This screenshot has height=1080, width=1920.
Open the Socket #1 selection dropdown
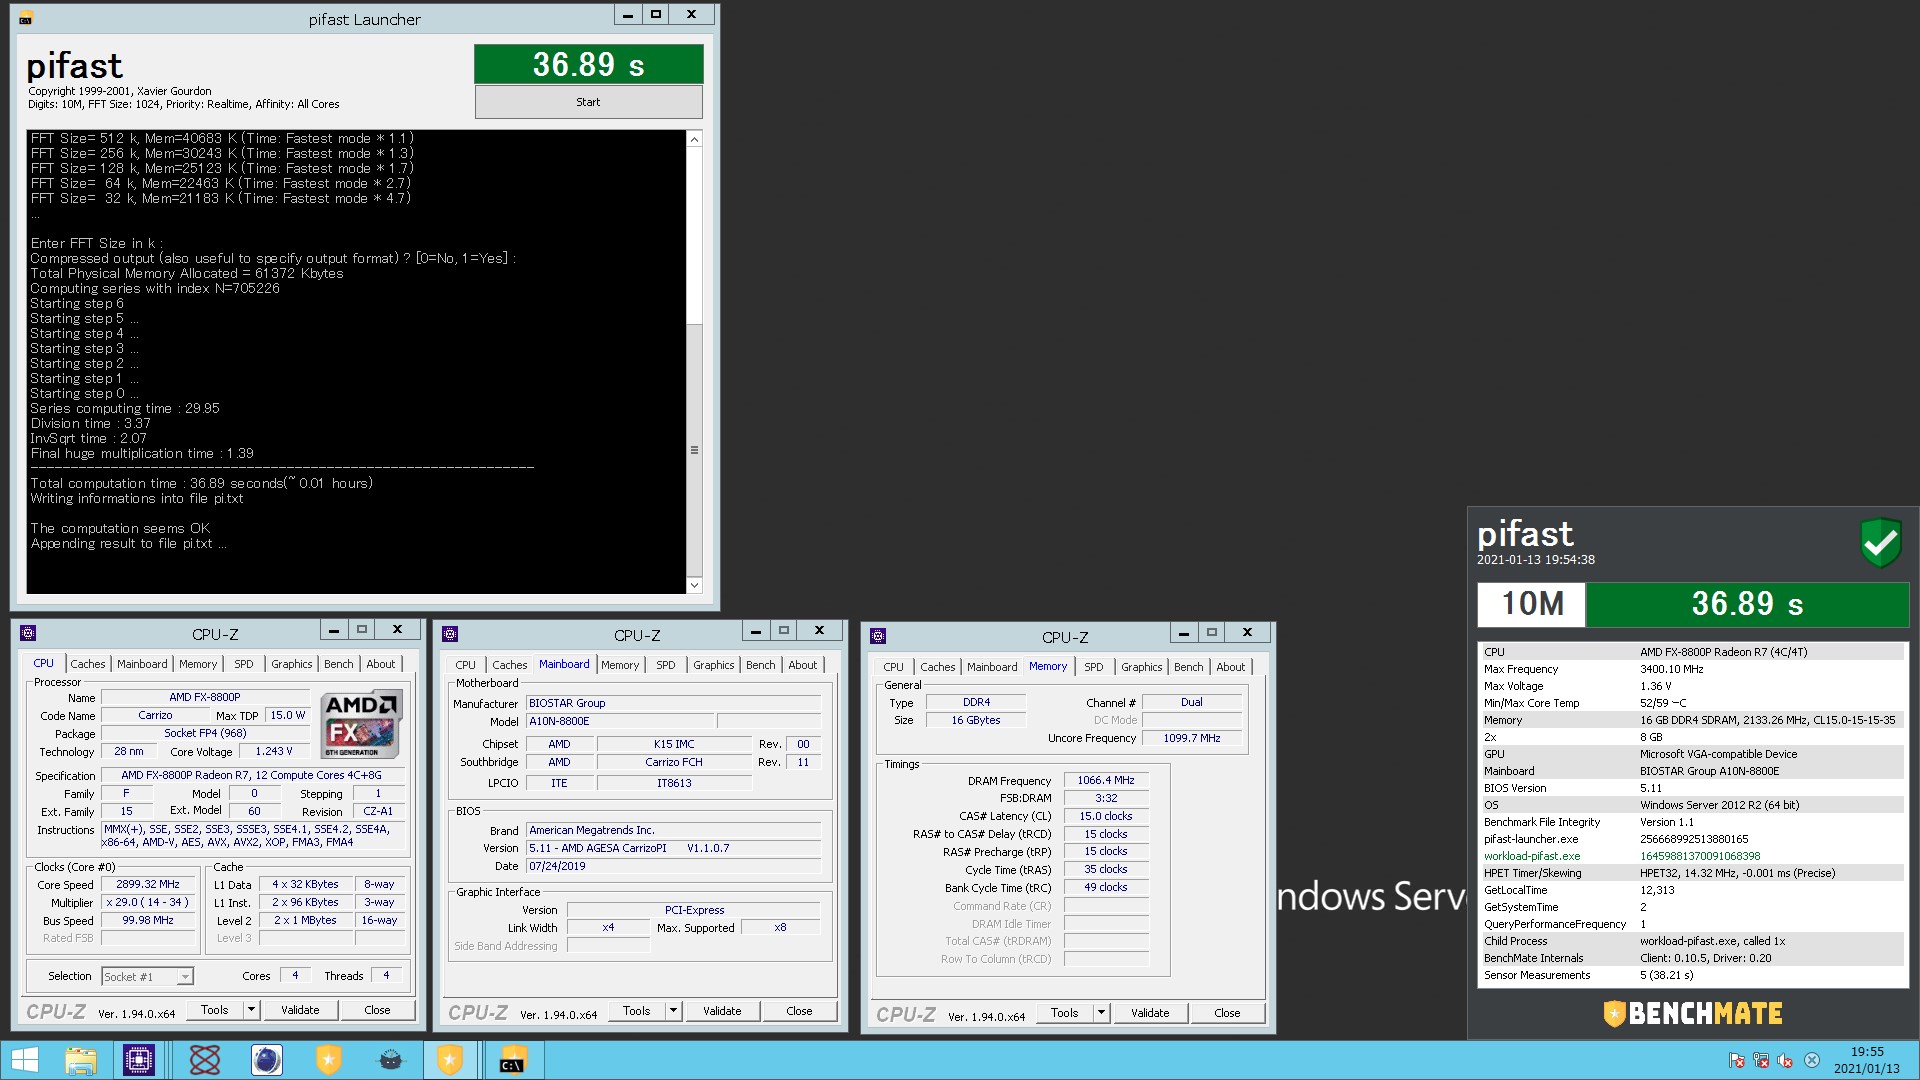pos(147,976)
